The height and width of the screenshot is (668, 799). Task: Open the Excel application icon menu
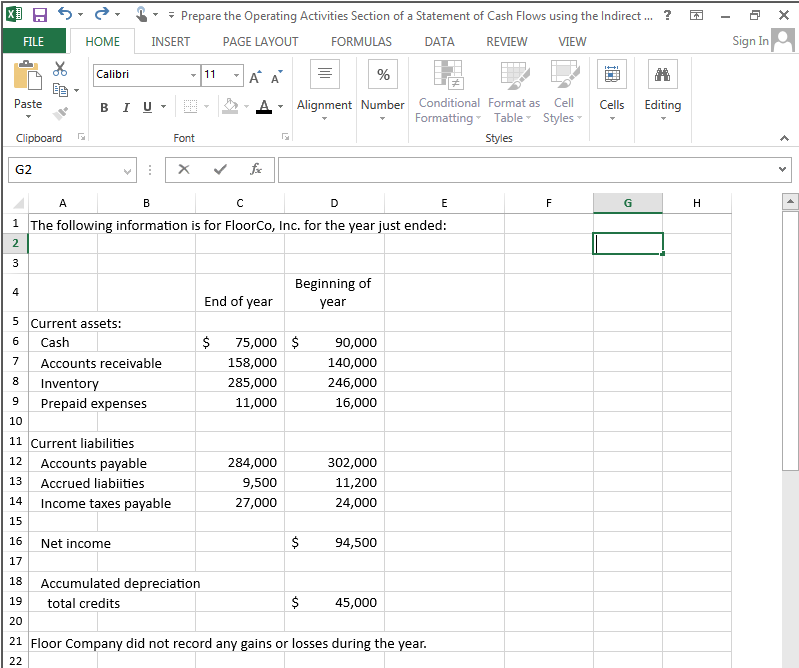(x=14, y=14)
